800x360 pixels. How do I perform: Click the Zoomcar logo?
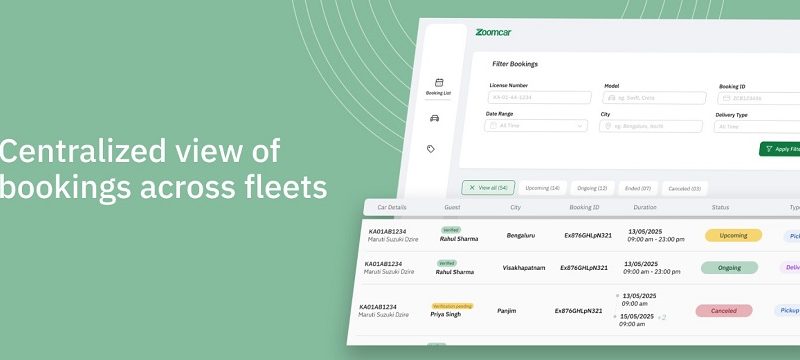(493, 32)
